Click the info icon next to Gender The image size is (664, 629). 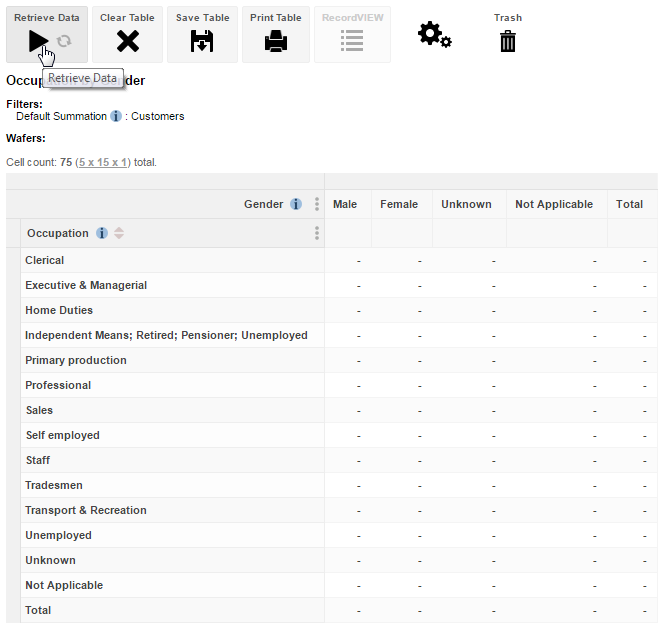pyautogui.click(x=296, y=204)
